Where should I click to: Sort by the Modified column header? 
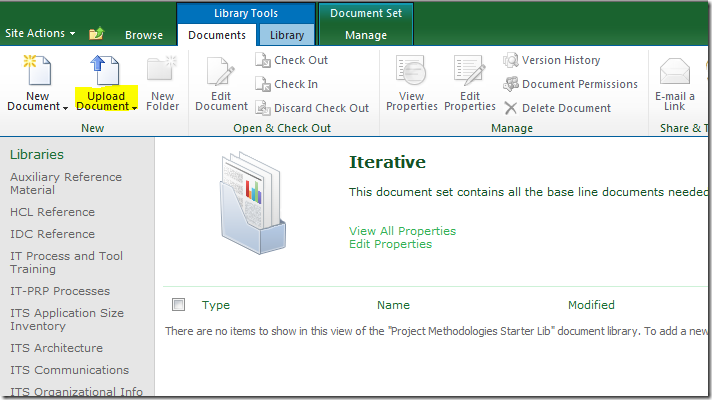click(x=591, y=305)
